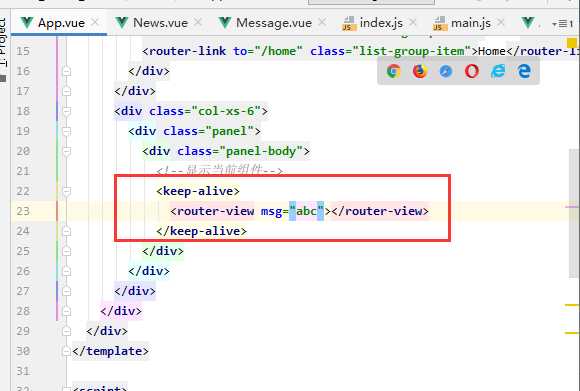Collapse fold marker on line 17
Viewport: 580px width, 391px height.
pos(67,91)
